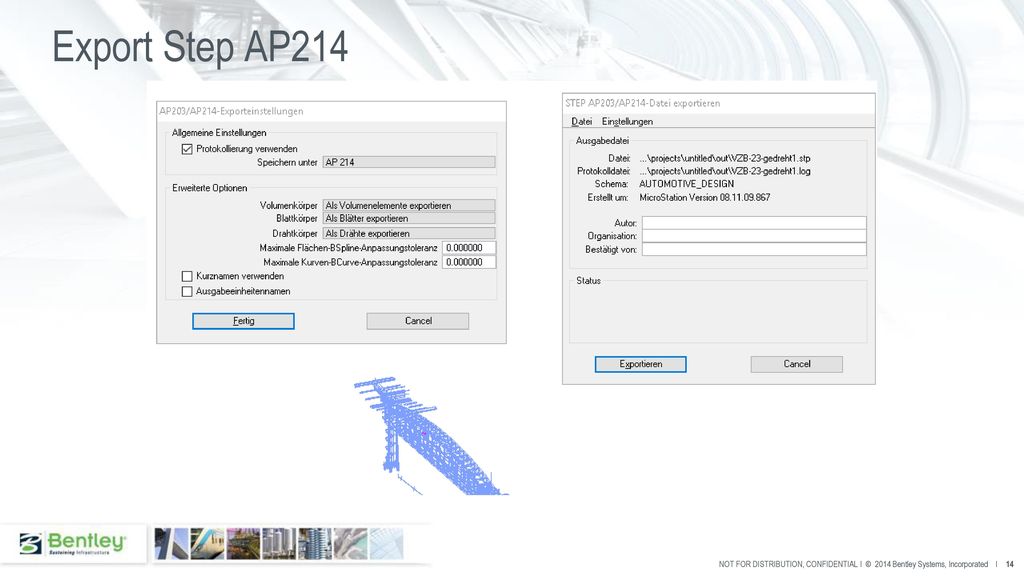Click the slide number 14
The height and width of the screenshot is (576, 1024).
click(1010, 564)
